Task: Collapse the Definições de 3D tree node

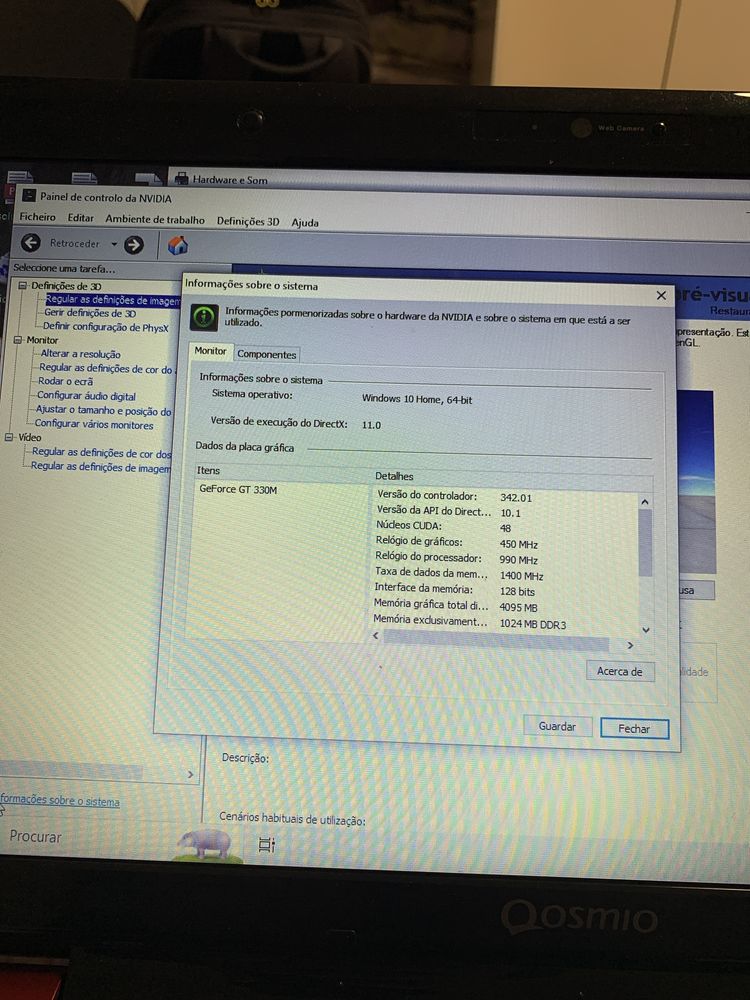Action: (22, 286)
